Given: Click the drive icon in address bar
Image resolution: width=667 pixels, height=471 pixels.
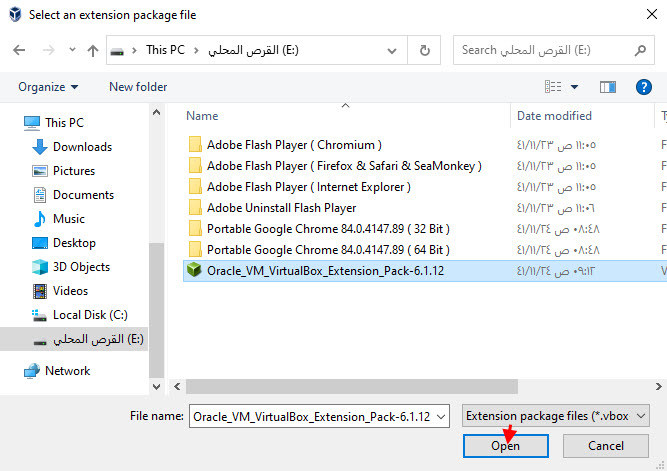Looking at the screenshot, I should point(117,51).
